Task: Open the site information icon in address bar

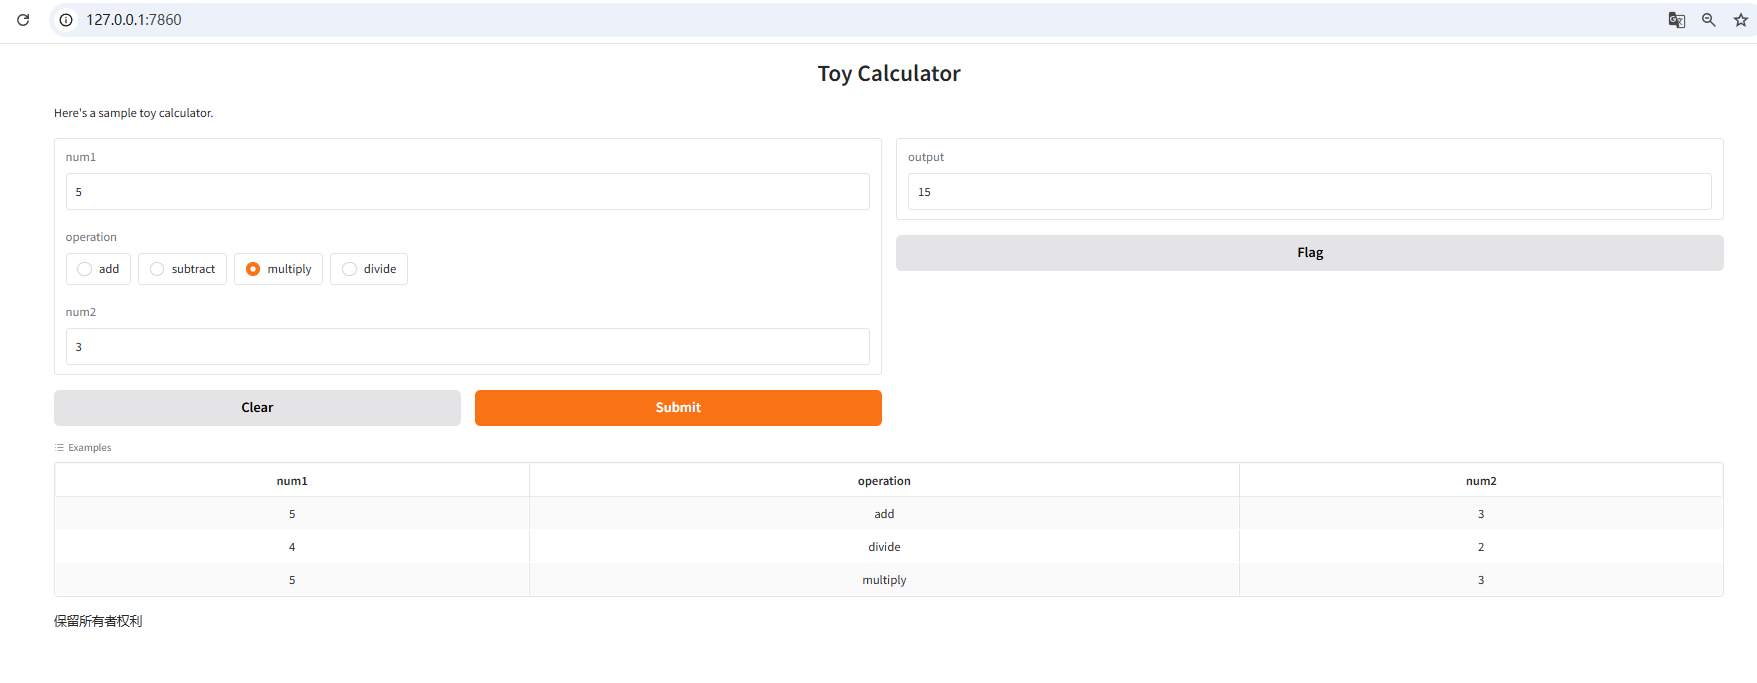Action: (66, 20)
